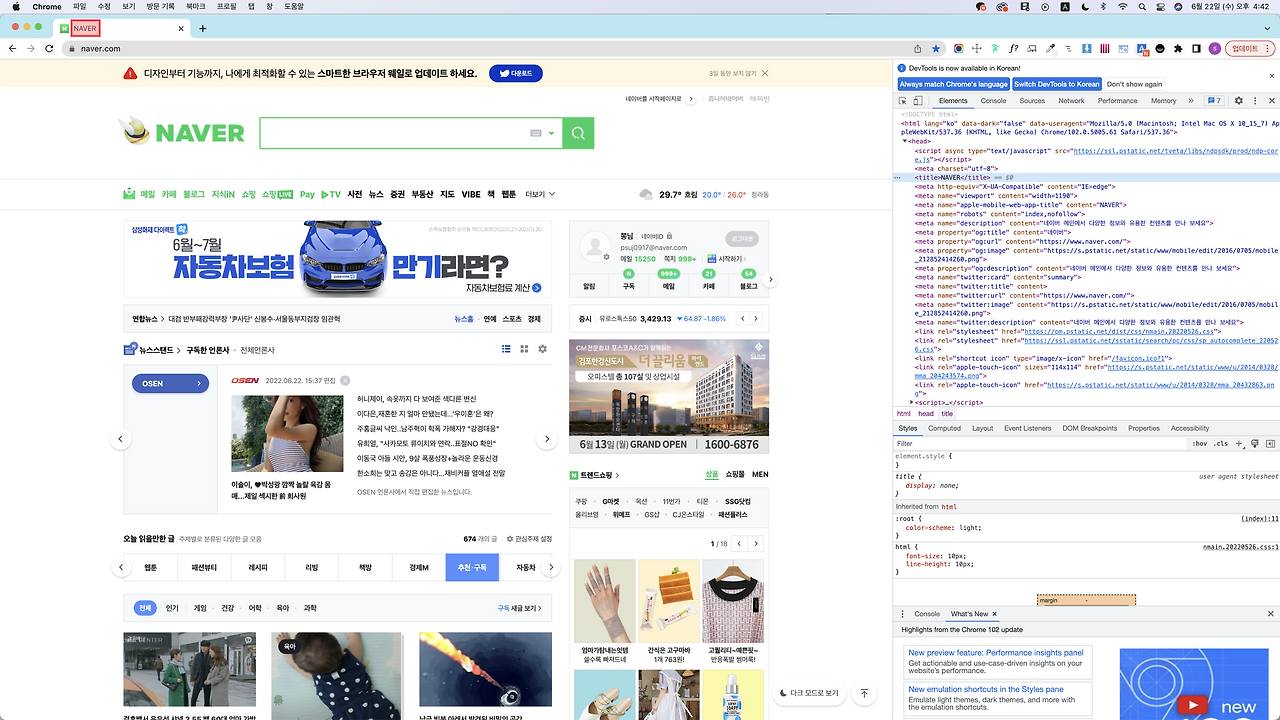
Task: Open the Chrome 파일 menu
Action: (80, 7)
